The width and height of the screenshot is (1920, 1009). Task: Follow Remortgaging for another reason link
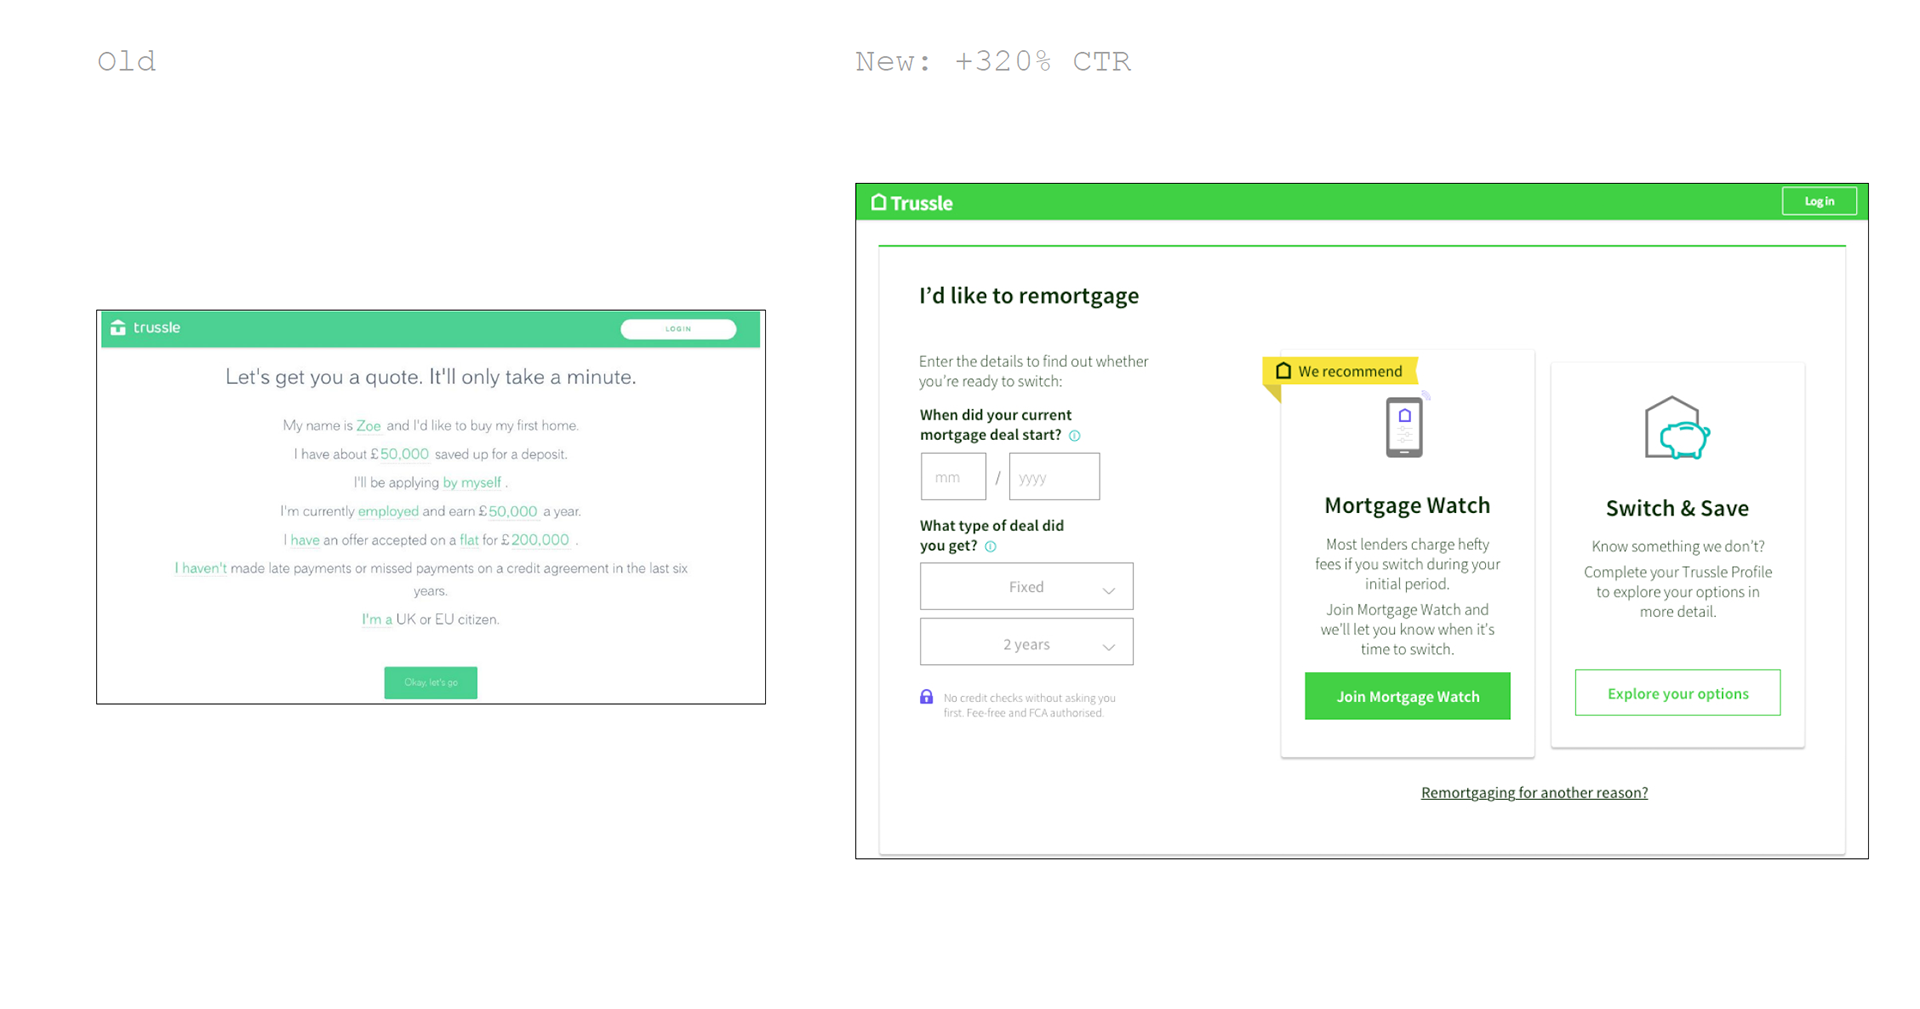[x=1534, y=793]
